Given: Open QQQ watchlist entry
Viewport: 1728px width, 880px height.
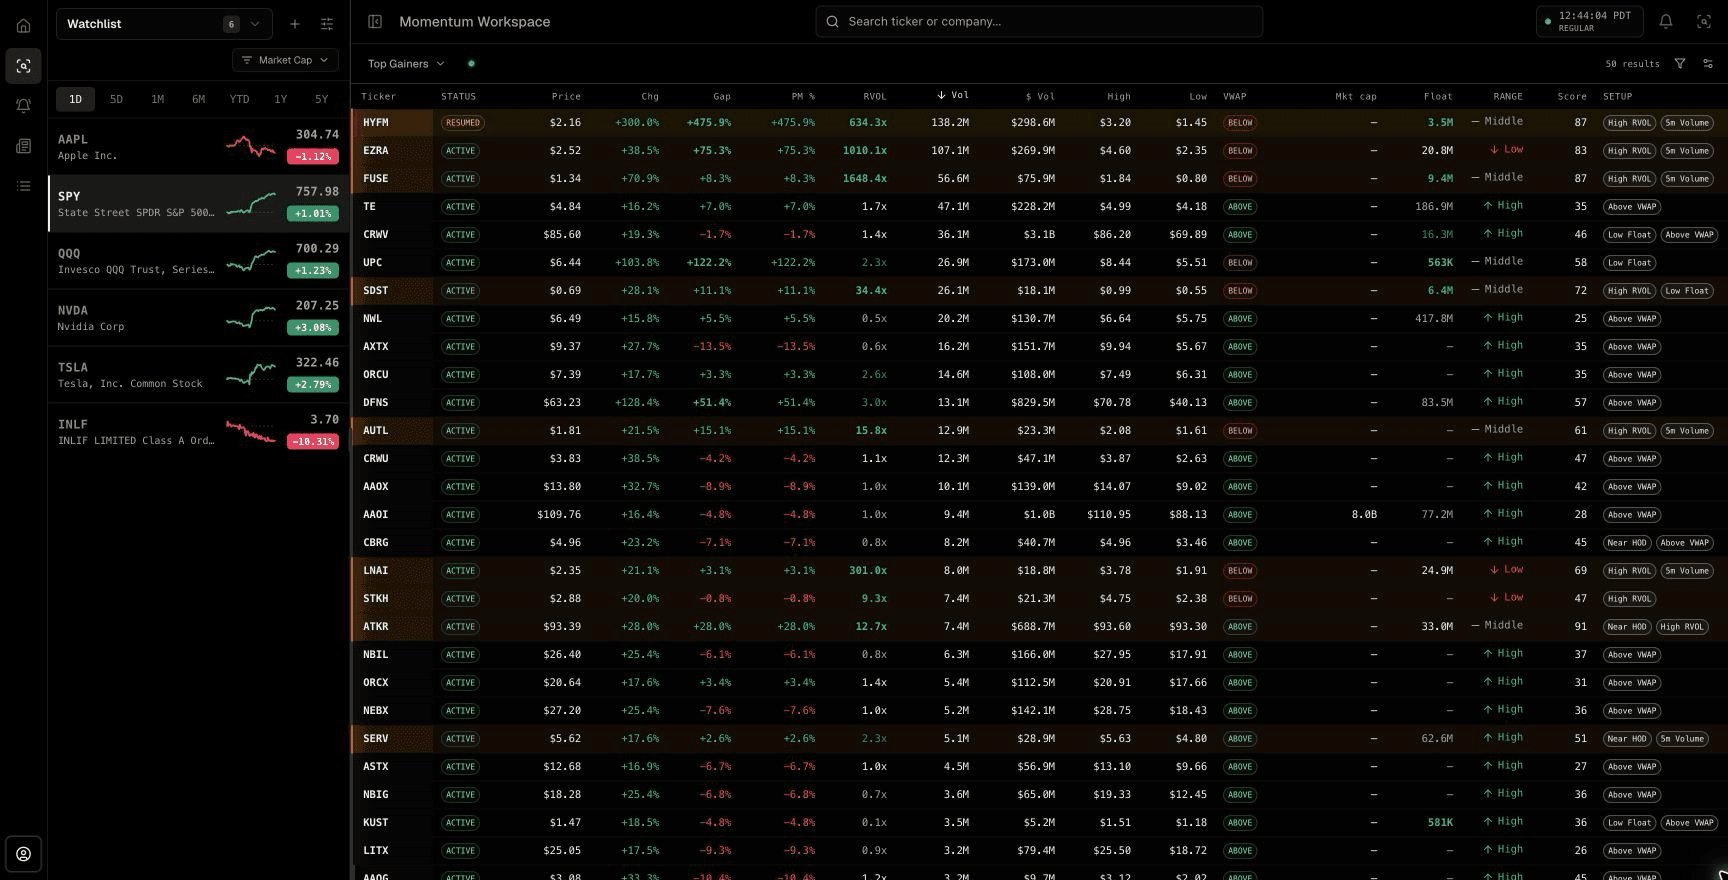Looking at the screenshot, I should coord(198,261).
